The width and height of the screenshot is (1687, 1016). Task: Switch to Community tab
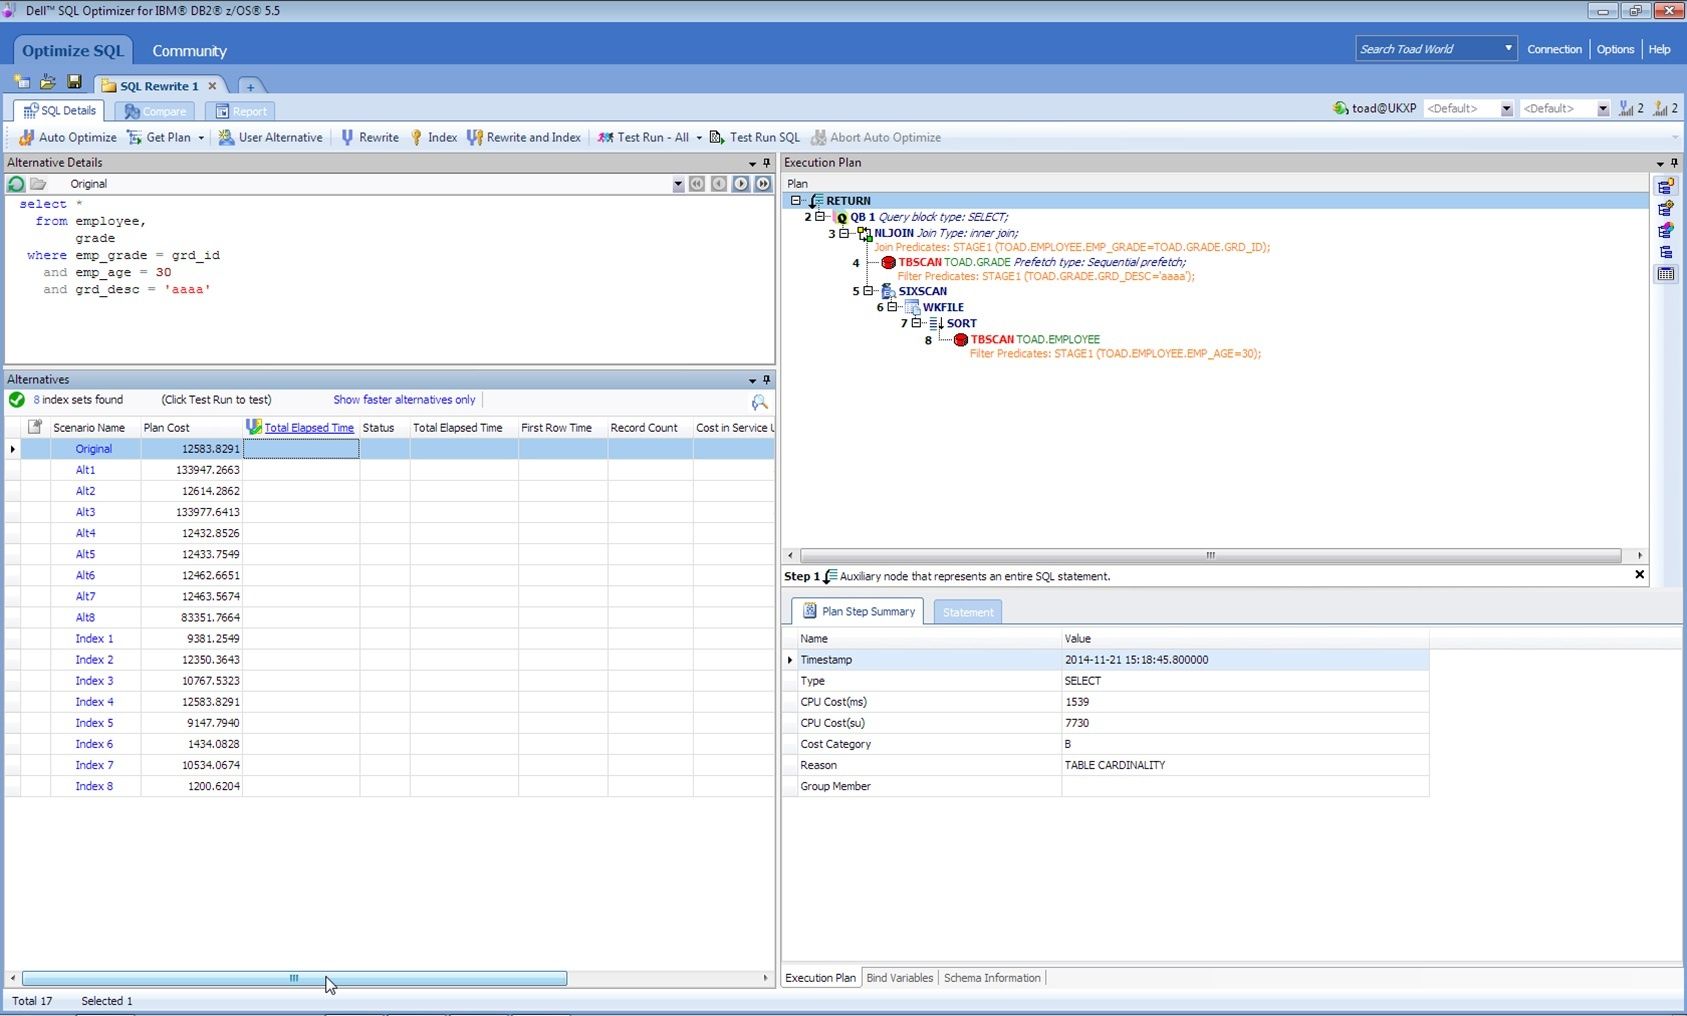tap(189, 51)
